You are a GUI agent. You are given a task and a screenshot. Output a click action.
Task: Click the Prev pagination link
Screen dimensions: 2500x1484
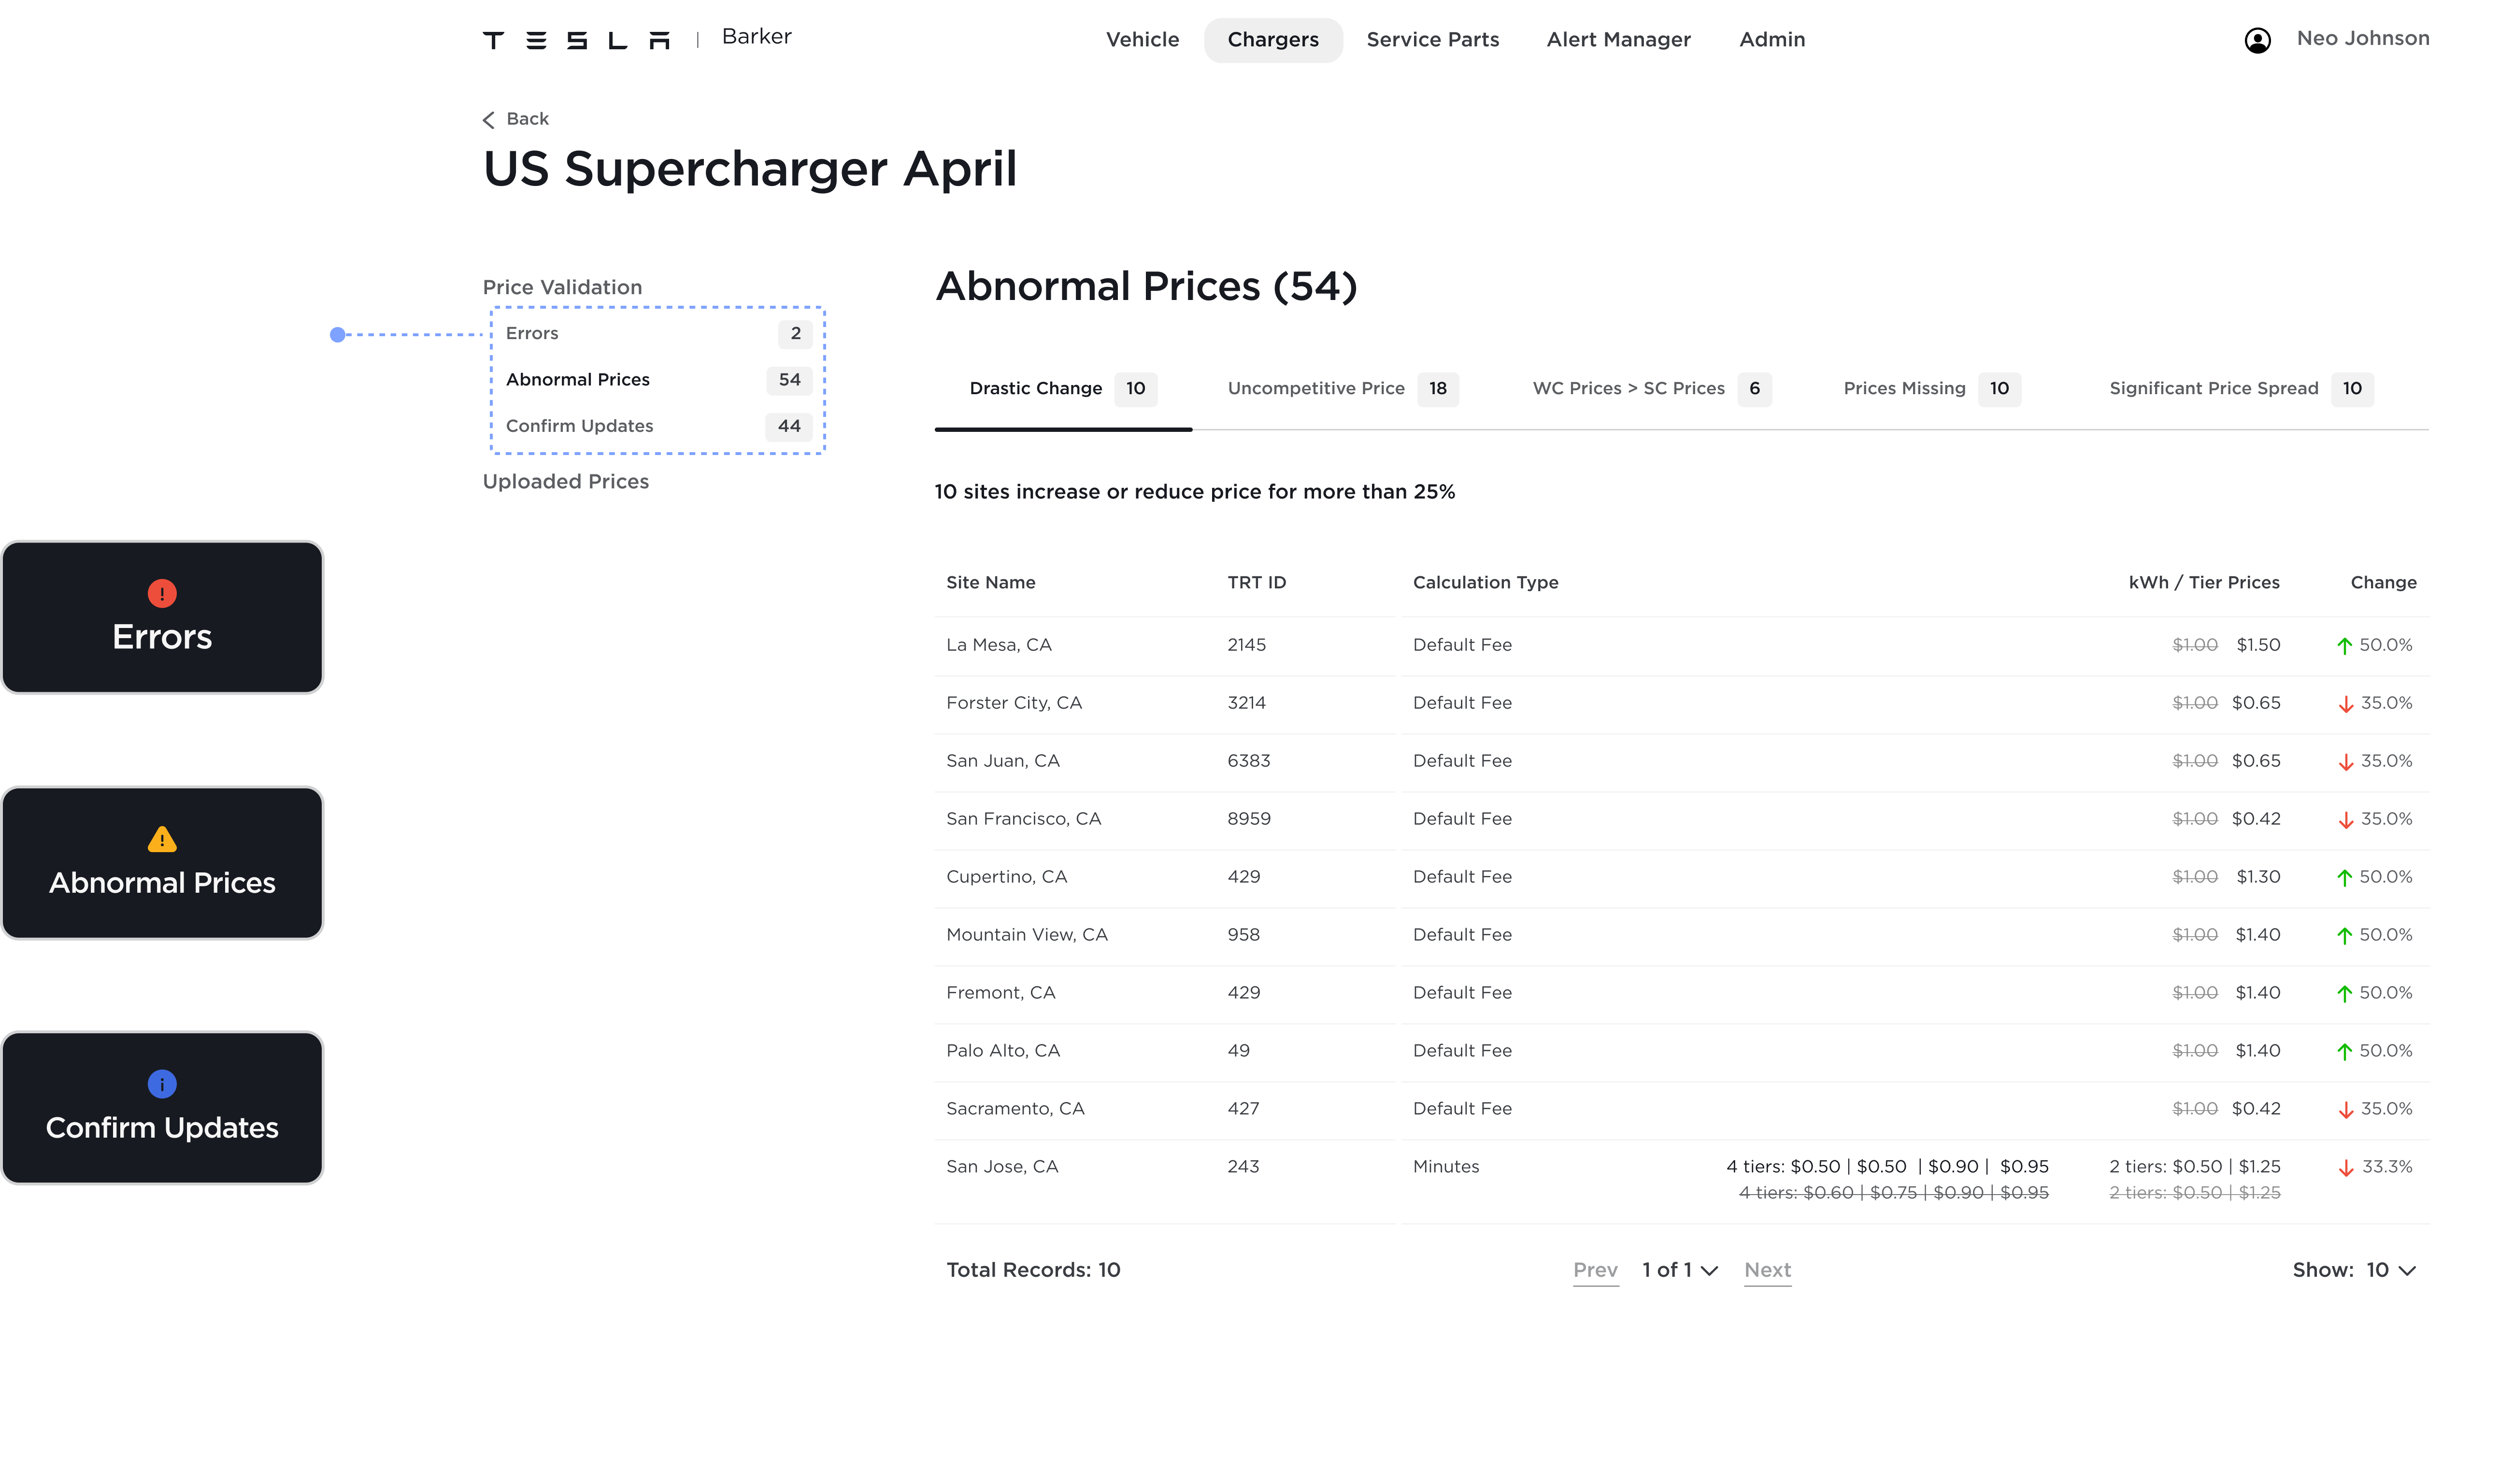[1595, 1270]
